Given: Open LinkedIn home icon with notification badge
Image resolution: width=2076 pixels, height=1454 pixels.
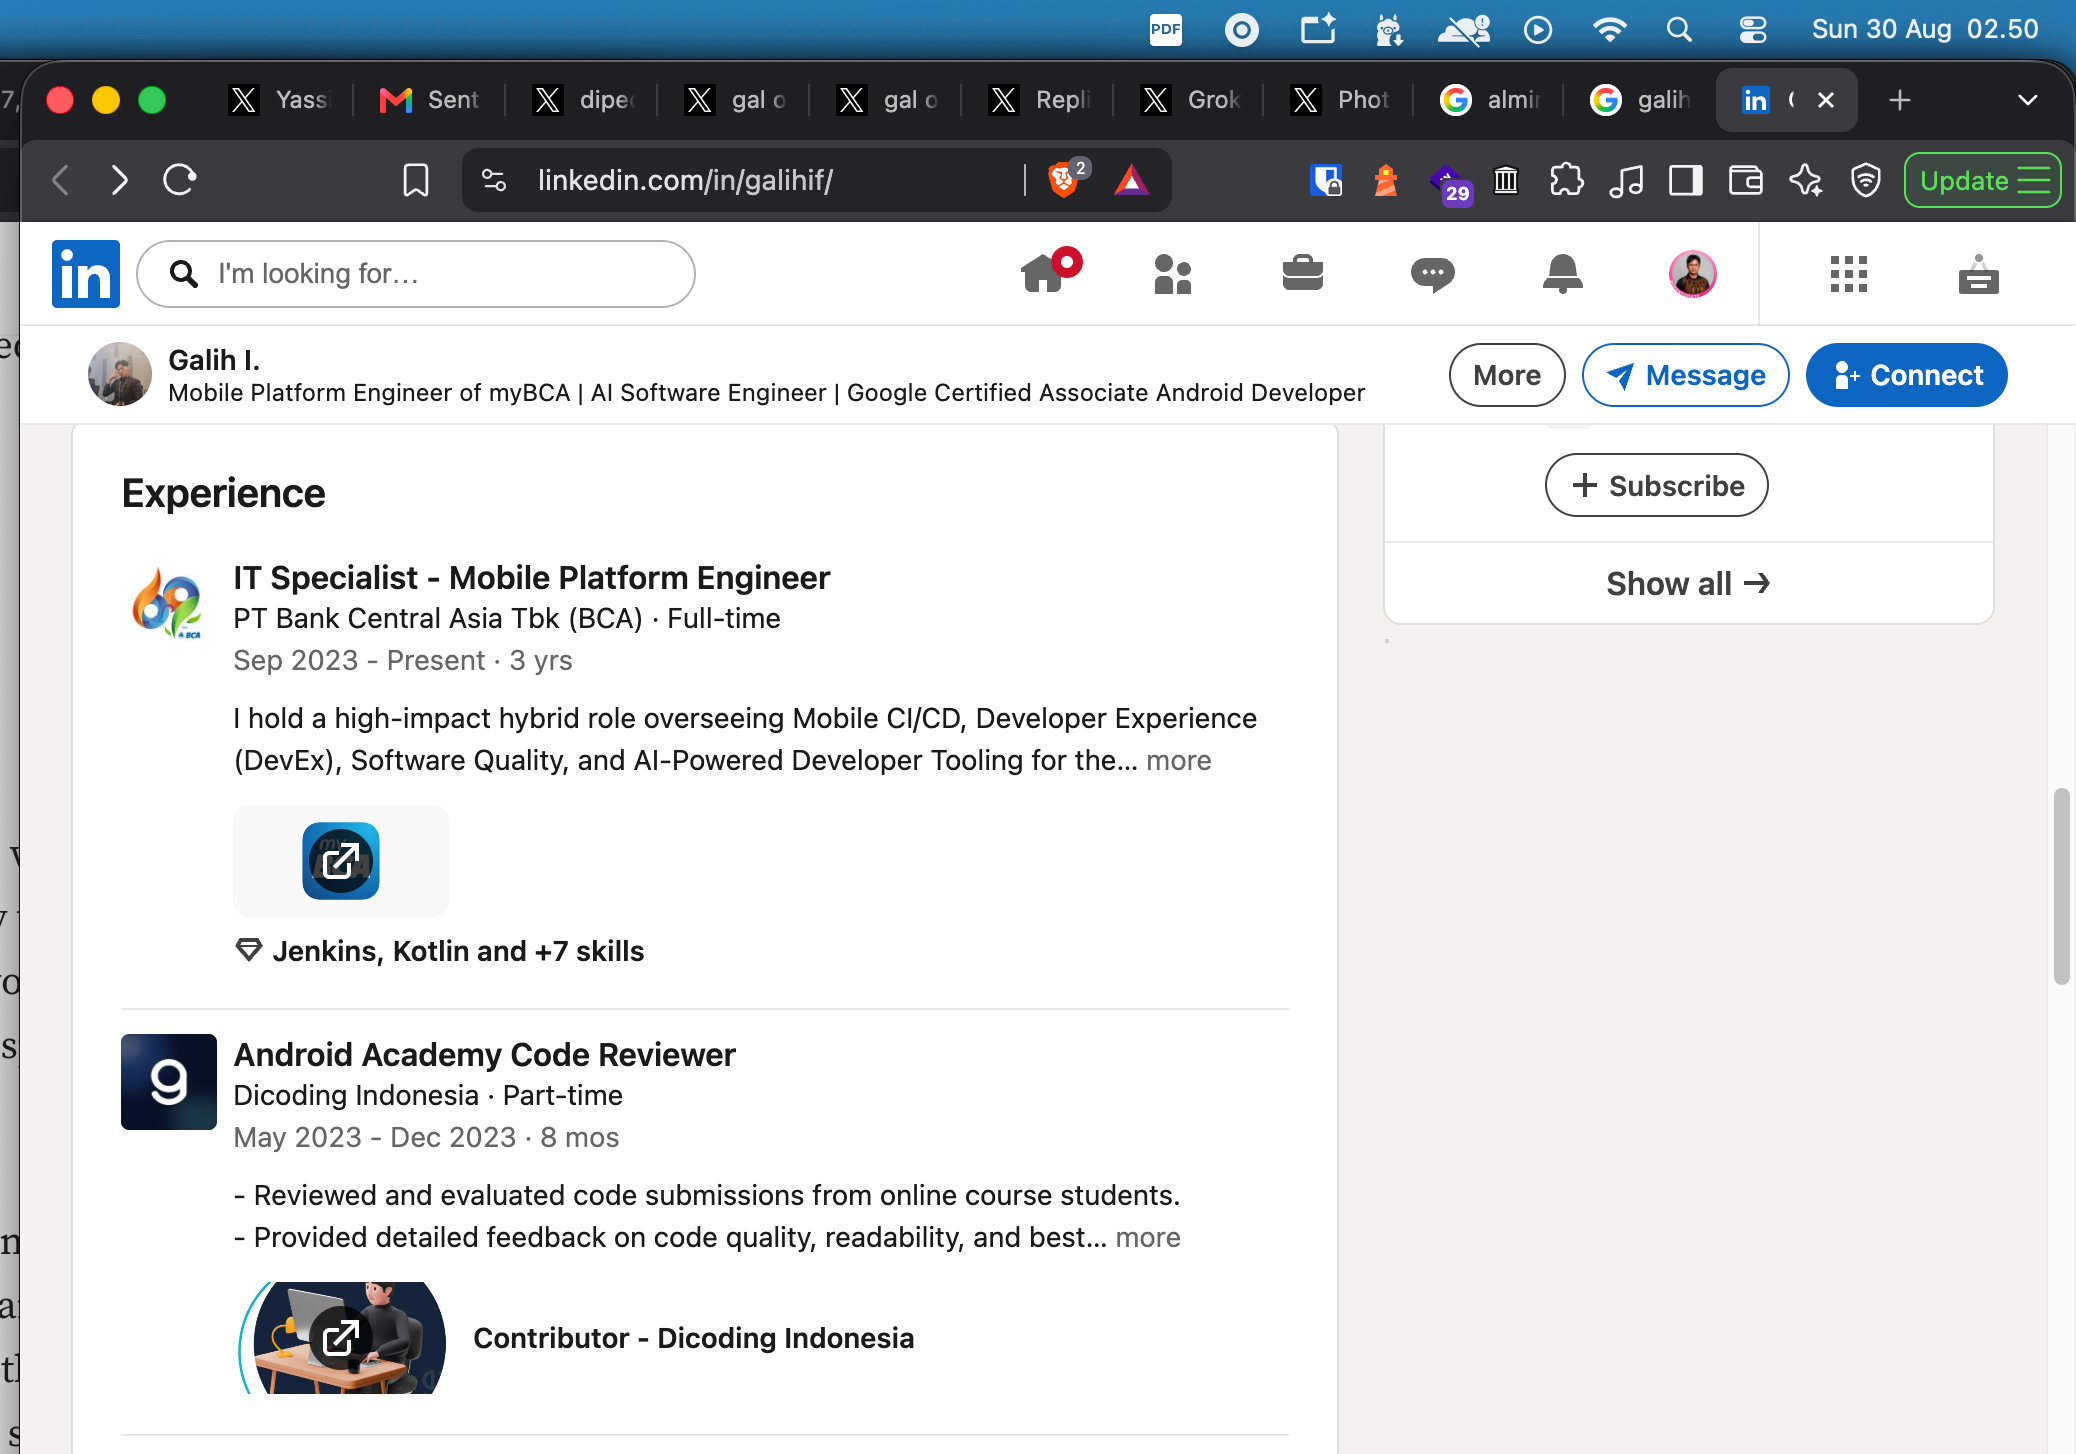Looking at the screenshot, I should point(1050,272).
